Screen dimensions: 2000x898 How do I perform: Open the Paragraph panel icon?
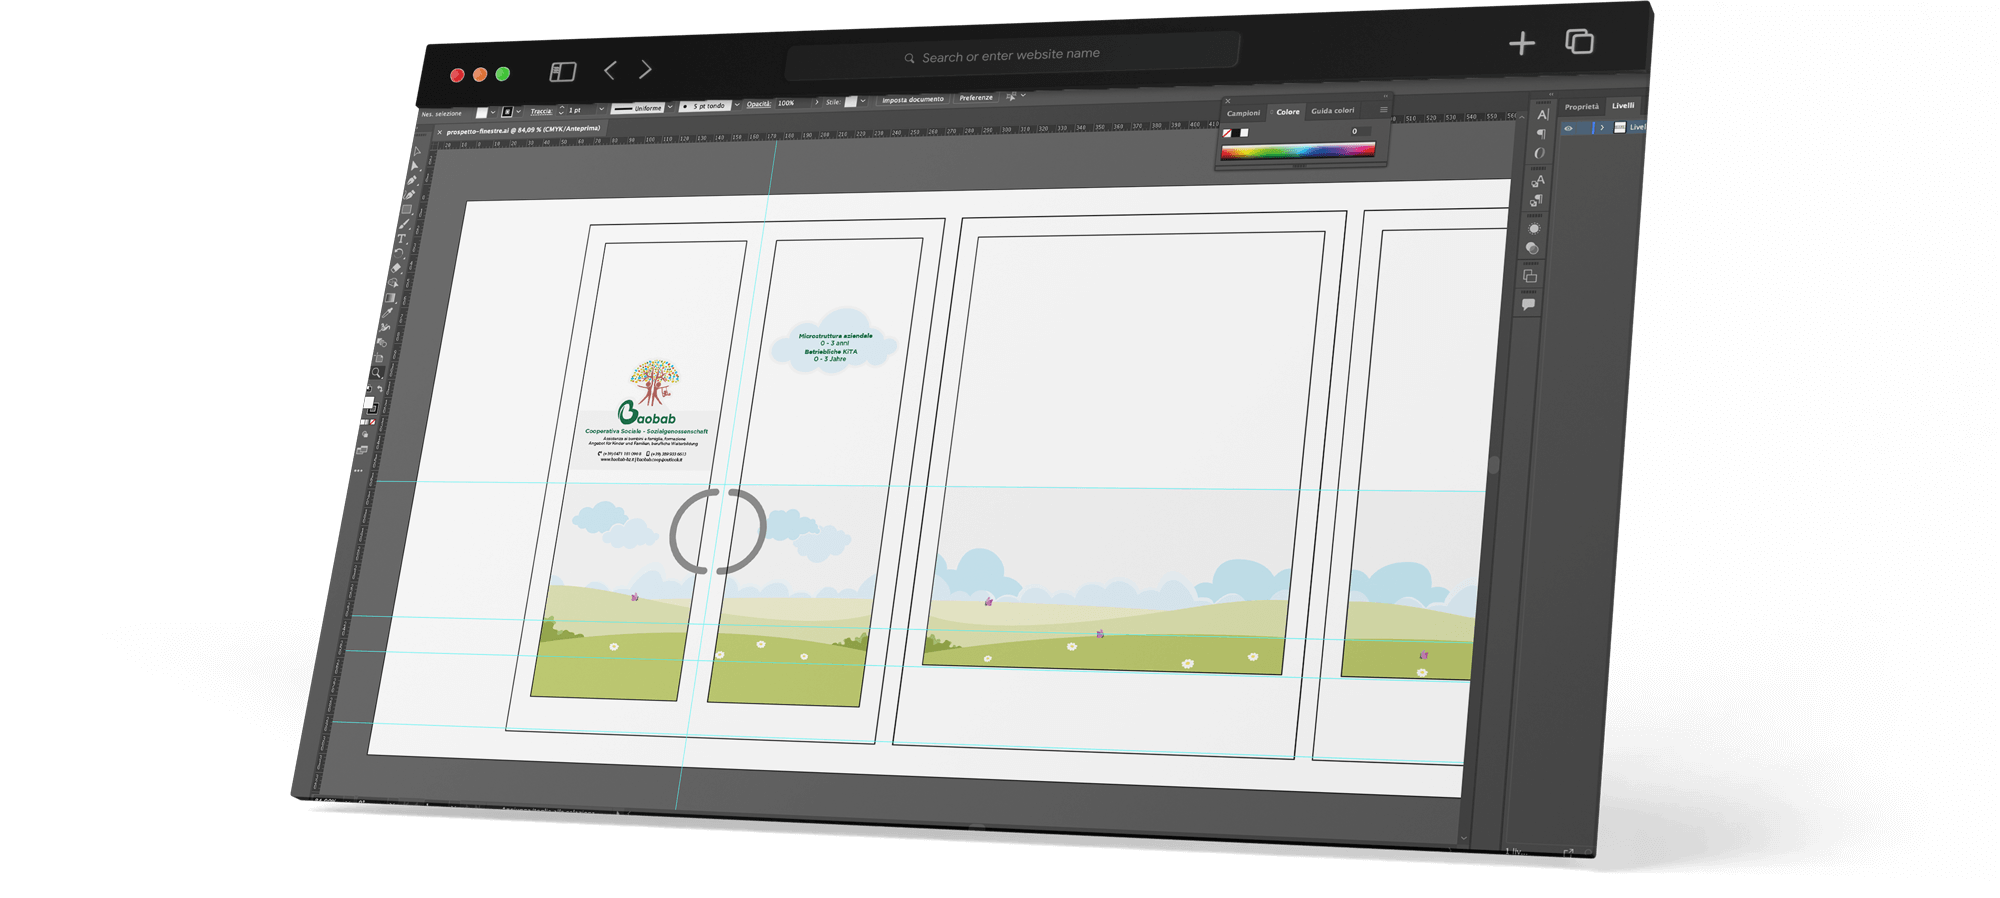click(x=1541, y=134)
